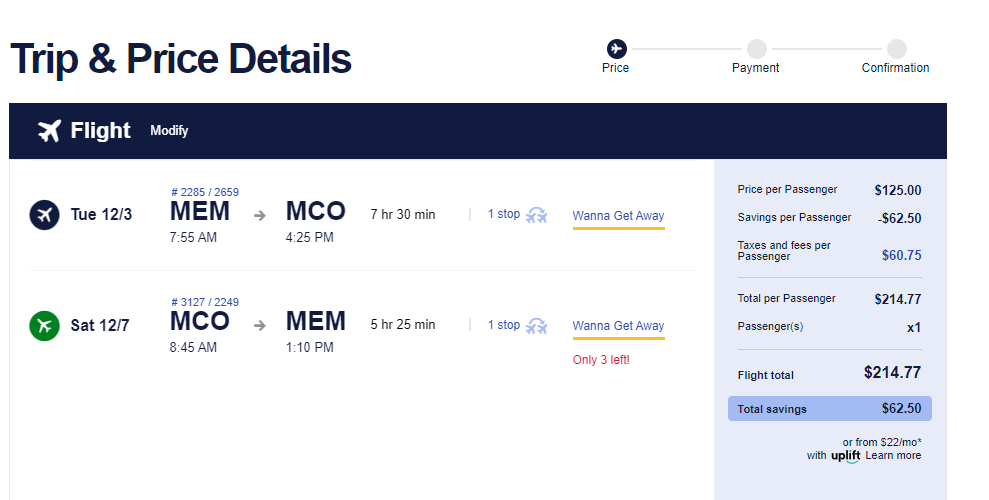Click the plane-change icon on Sat 12/7 flight

(538, 325)
